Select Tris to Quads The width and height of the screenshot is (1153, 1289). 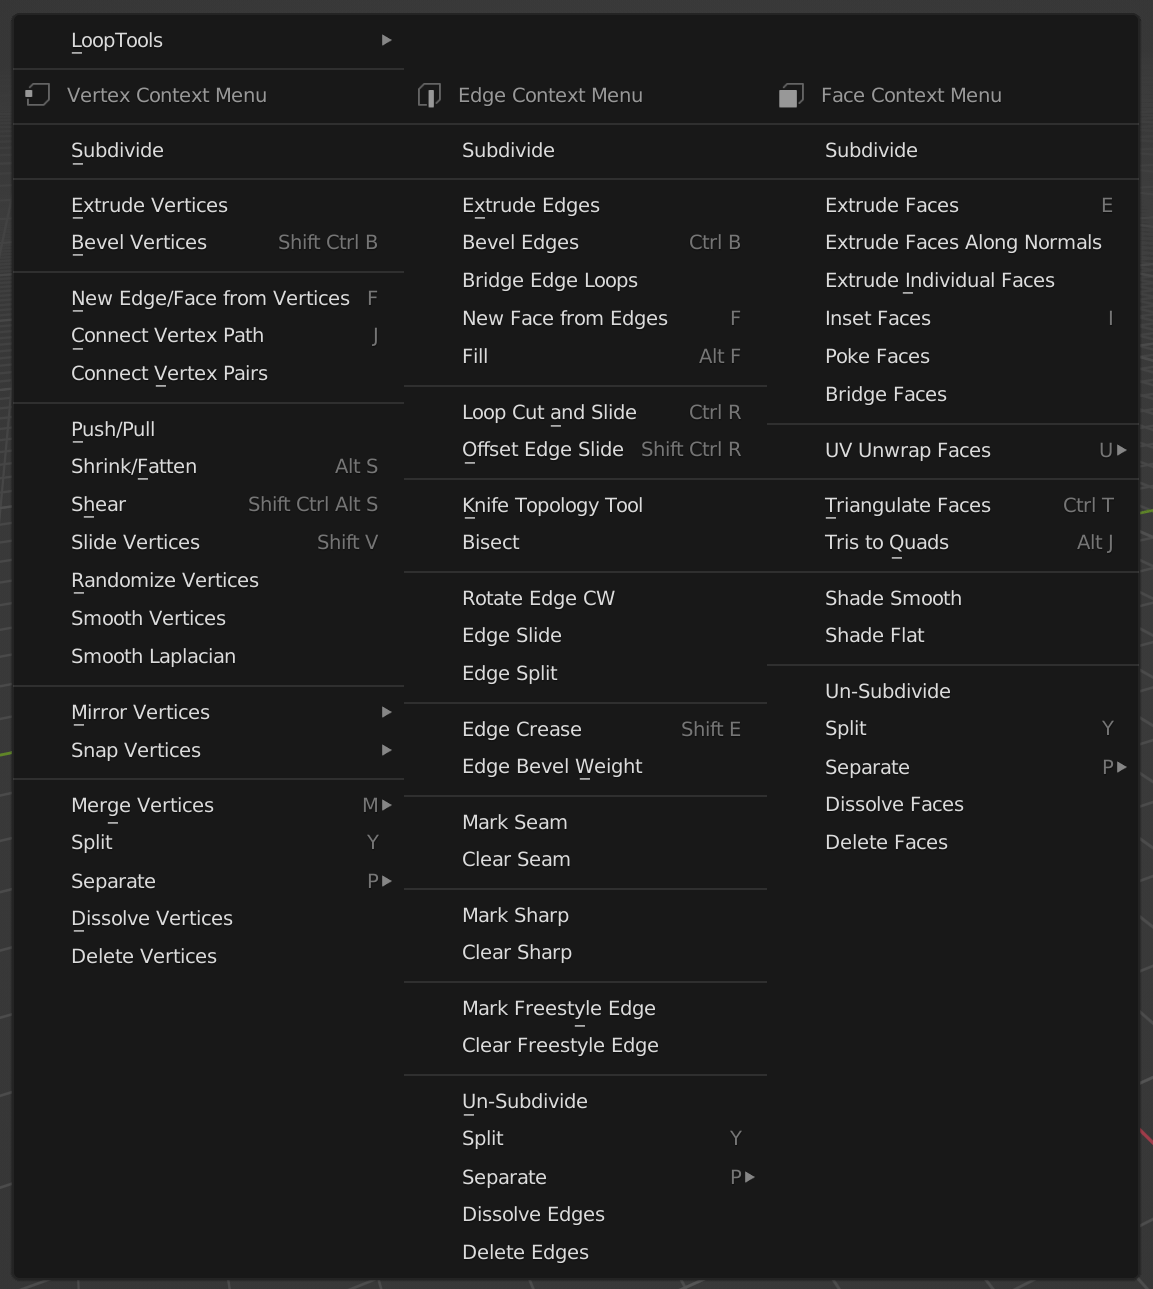tap(886, 542)
